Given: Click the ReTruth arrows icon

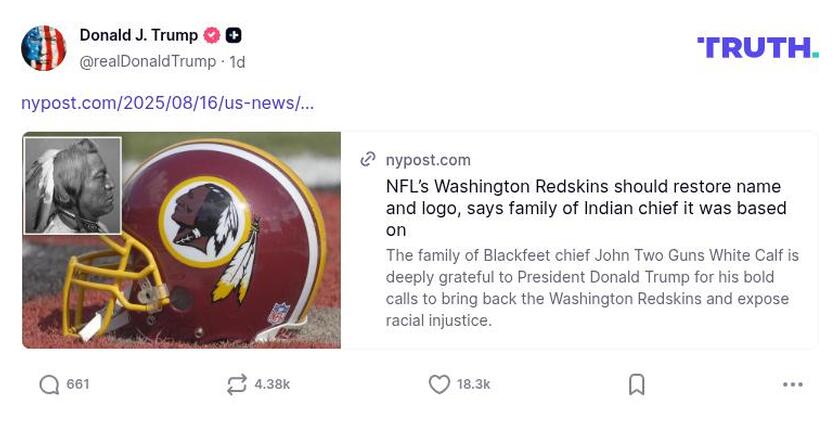Looking at the screenshot, I should (237, 385).
